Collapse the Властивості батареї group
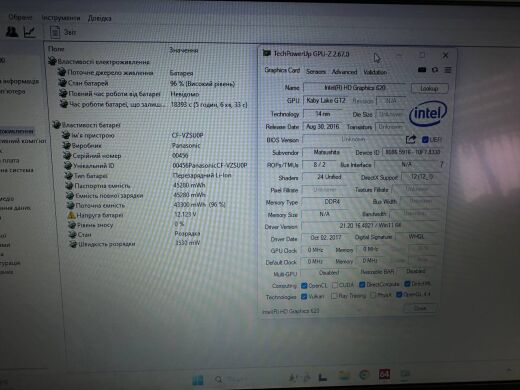The width and height of the screenshot is (520, 390). coord(56,125)
